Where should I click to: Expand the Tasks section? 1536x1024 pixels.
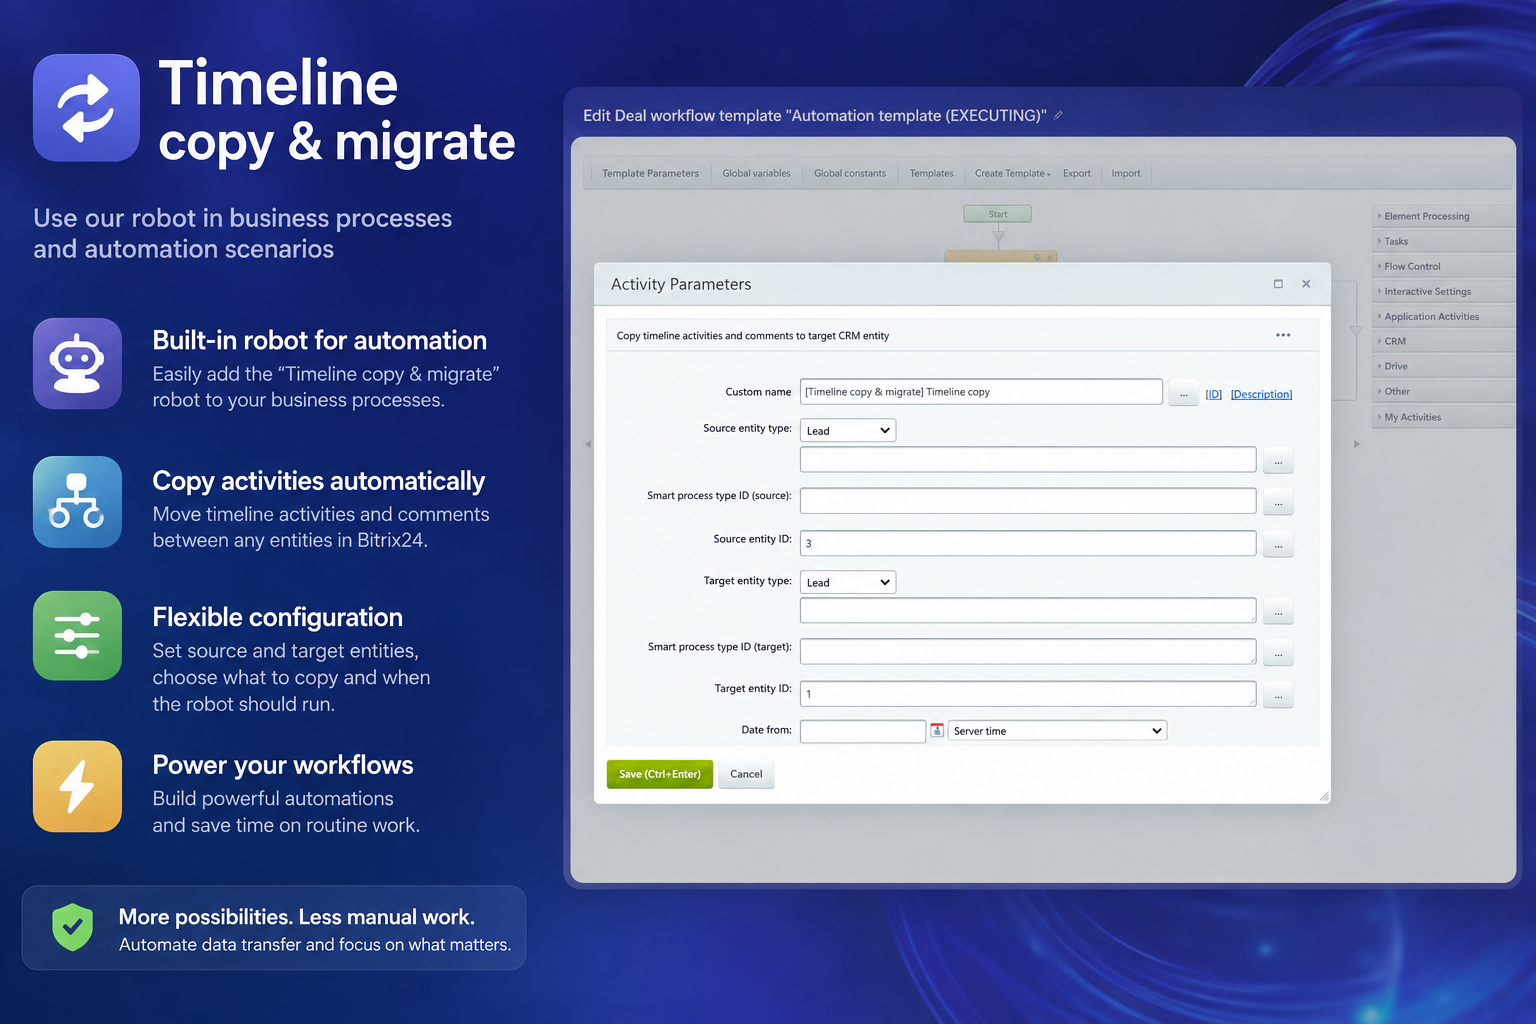tap(1444, 241)
